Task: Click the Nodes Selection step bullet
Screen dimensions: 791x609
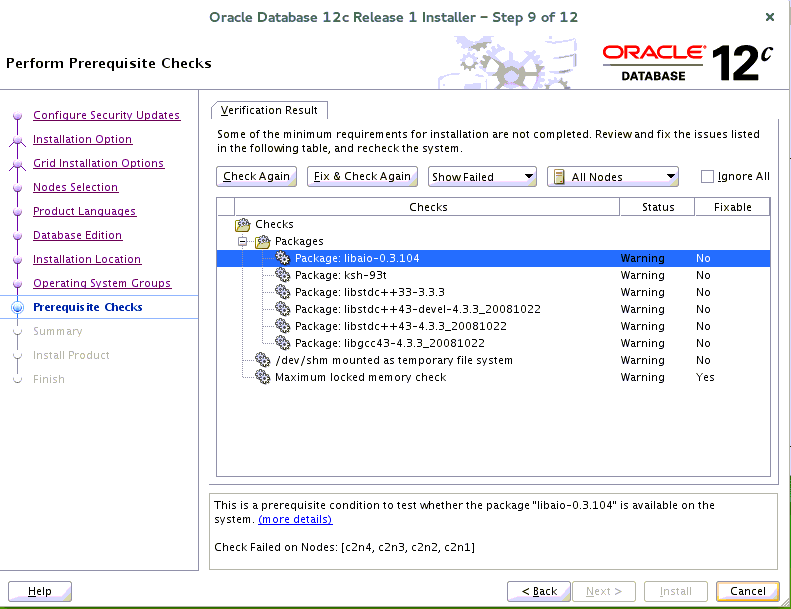Action: point(18,188)
